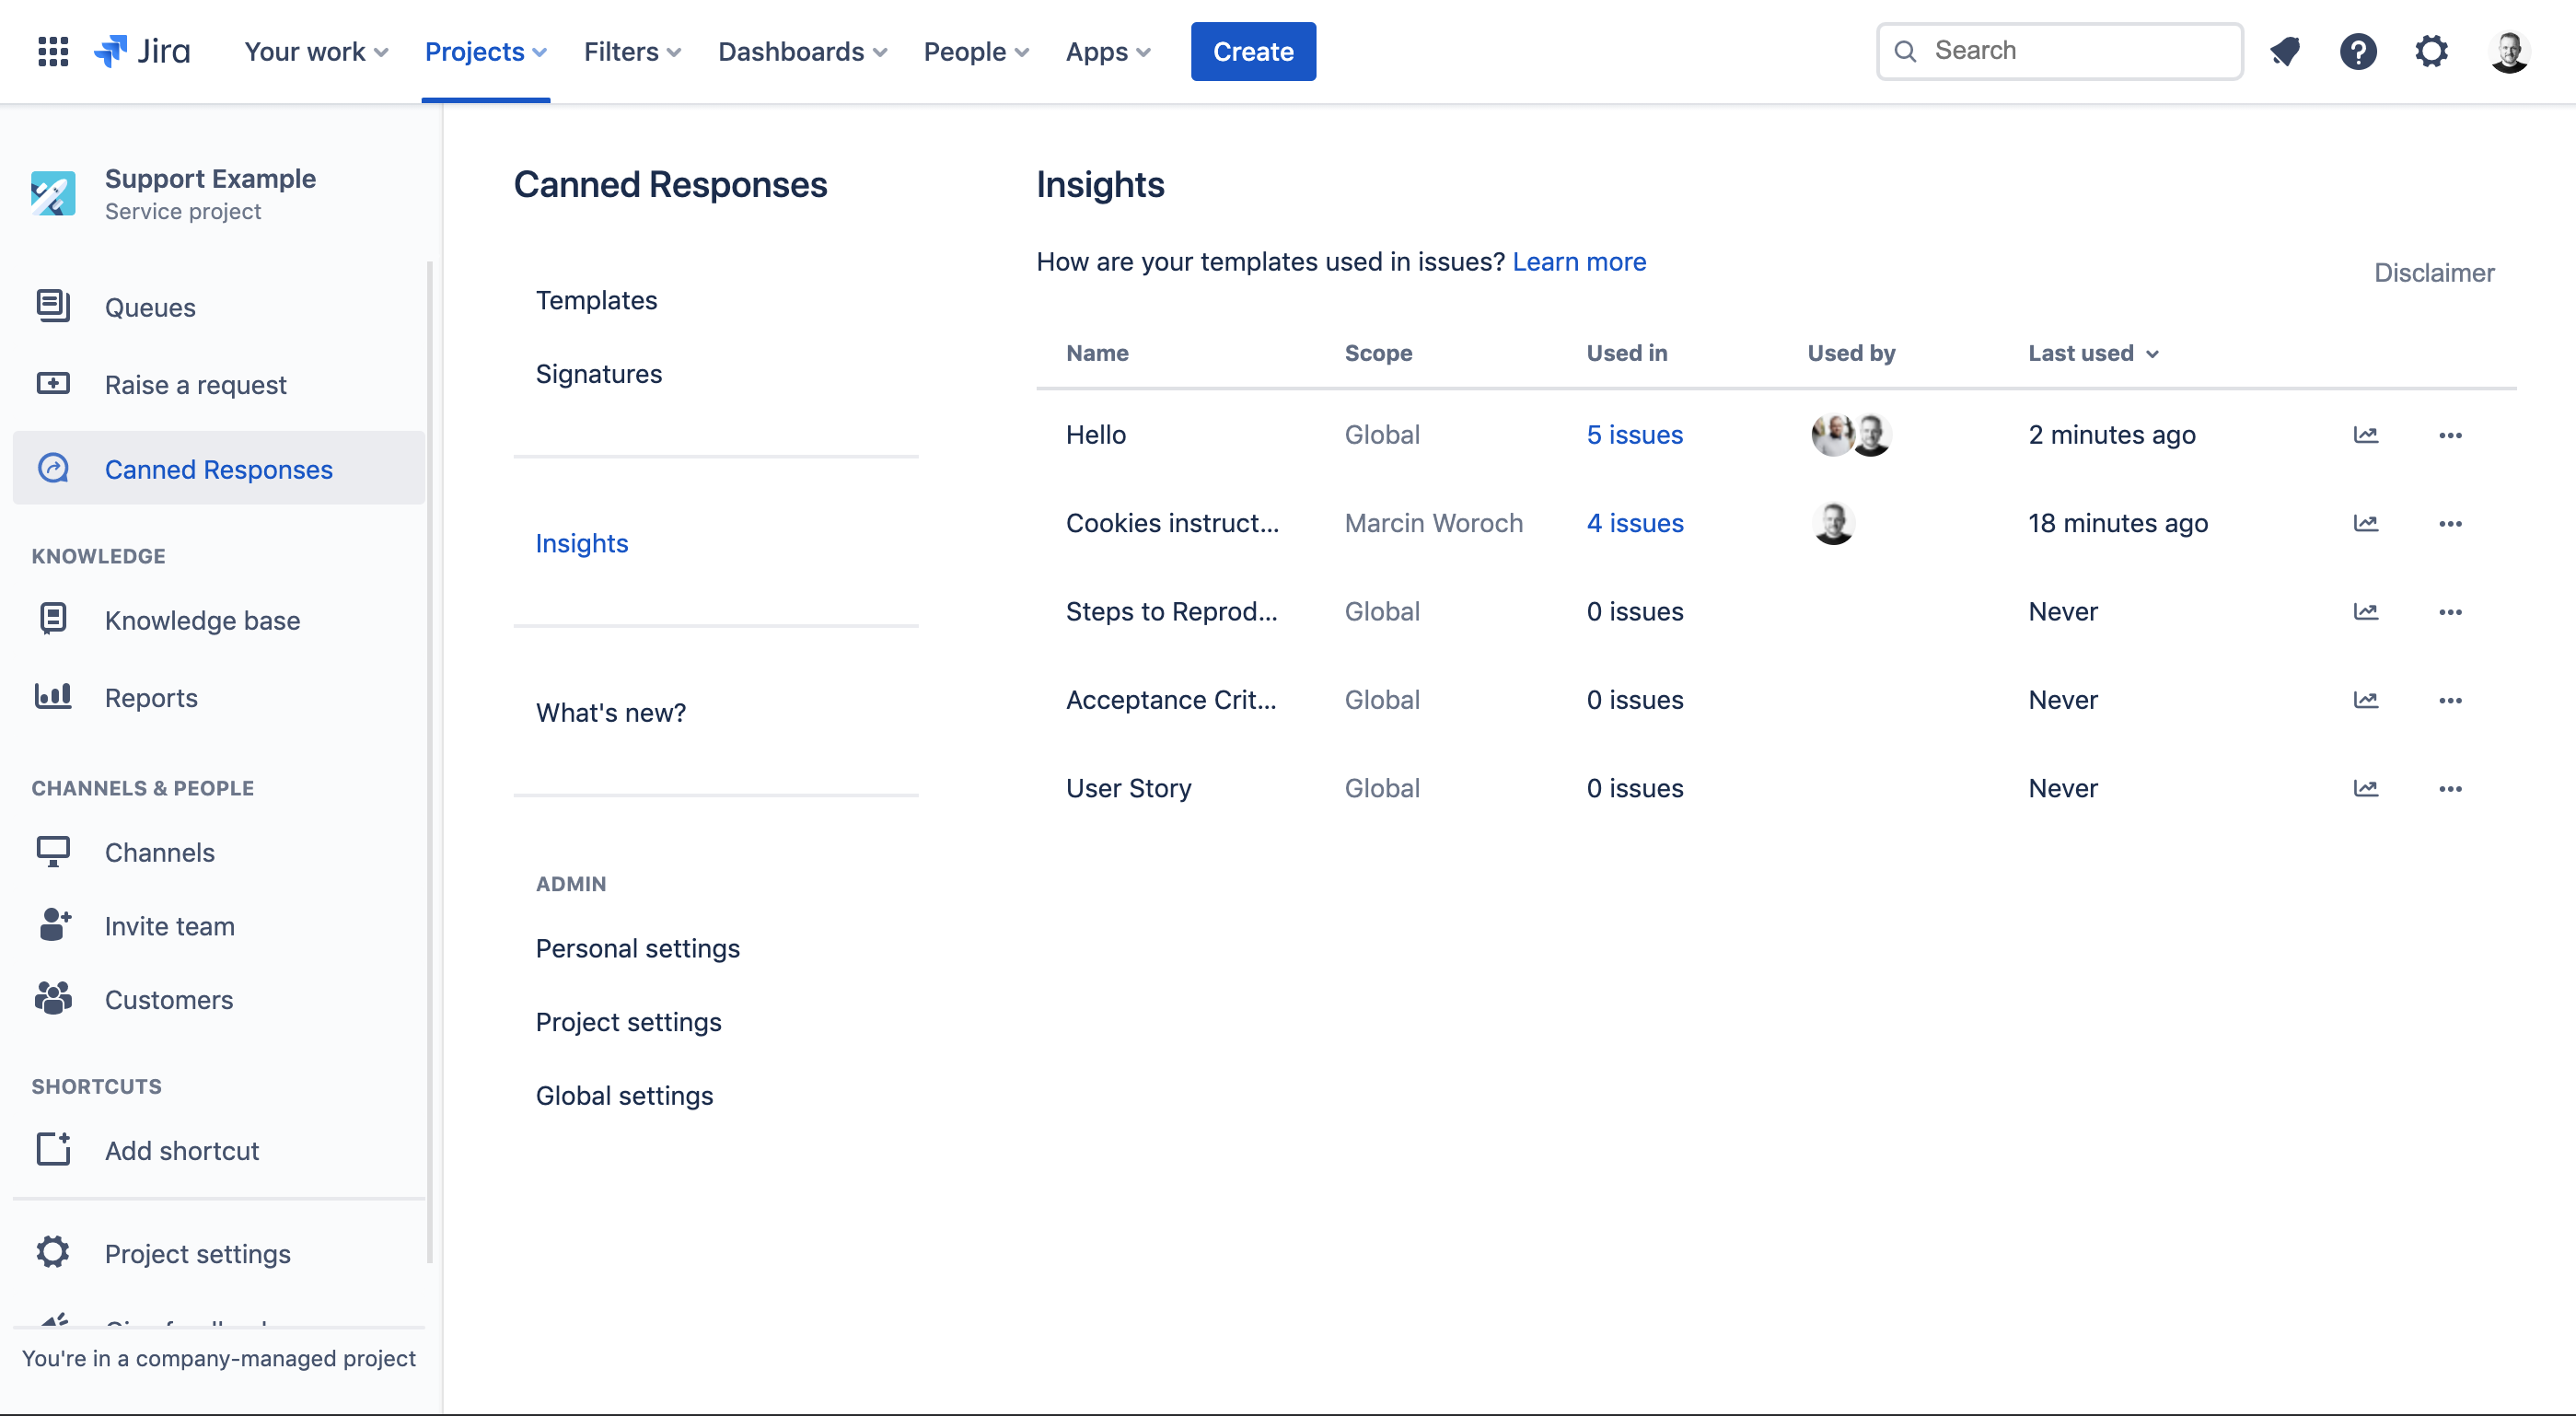Click the Knowledge base icon
Screen dimensions: 2576x1416
[52, 621]
